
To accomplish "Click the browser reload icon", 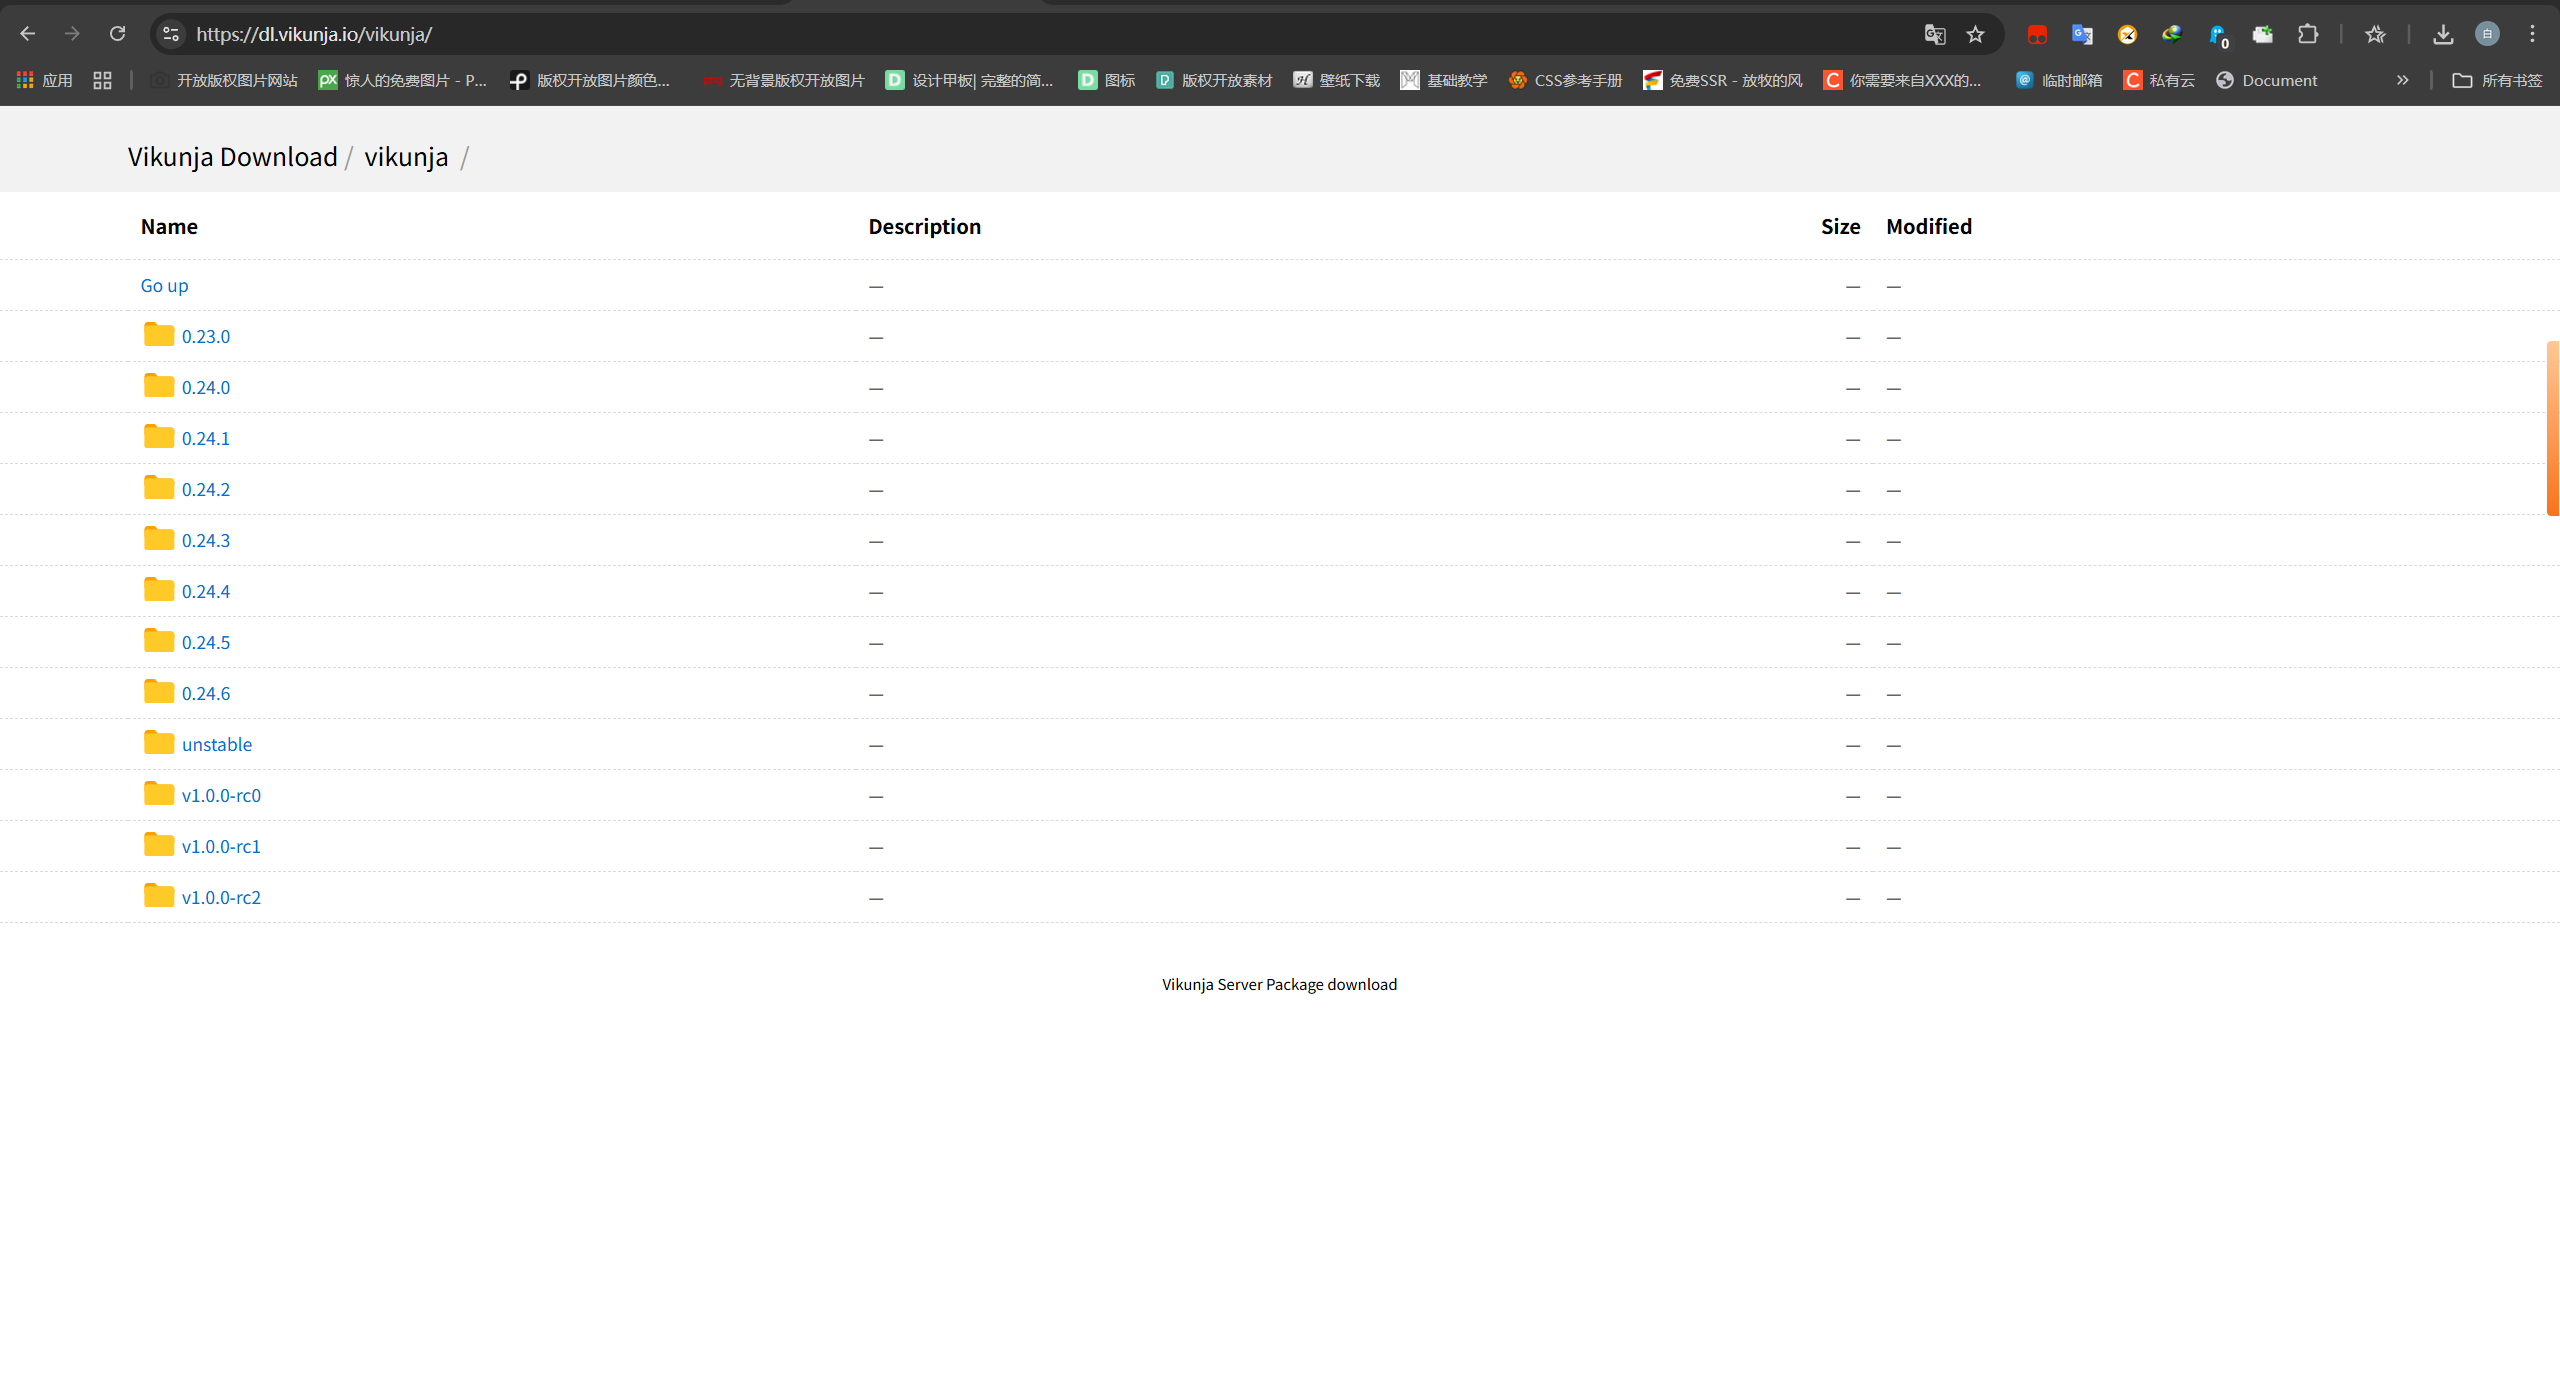I will click(x=117, y=34).
